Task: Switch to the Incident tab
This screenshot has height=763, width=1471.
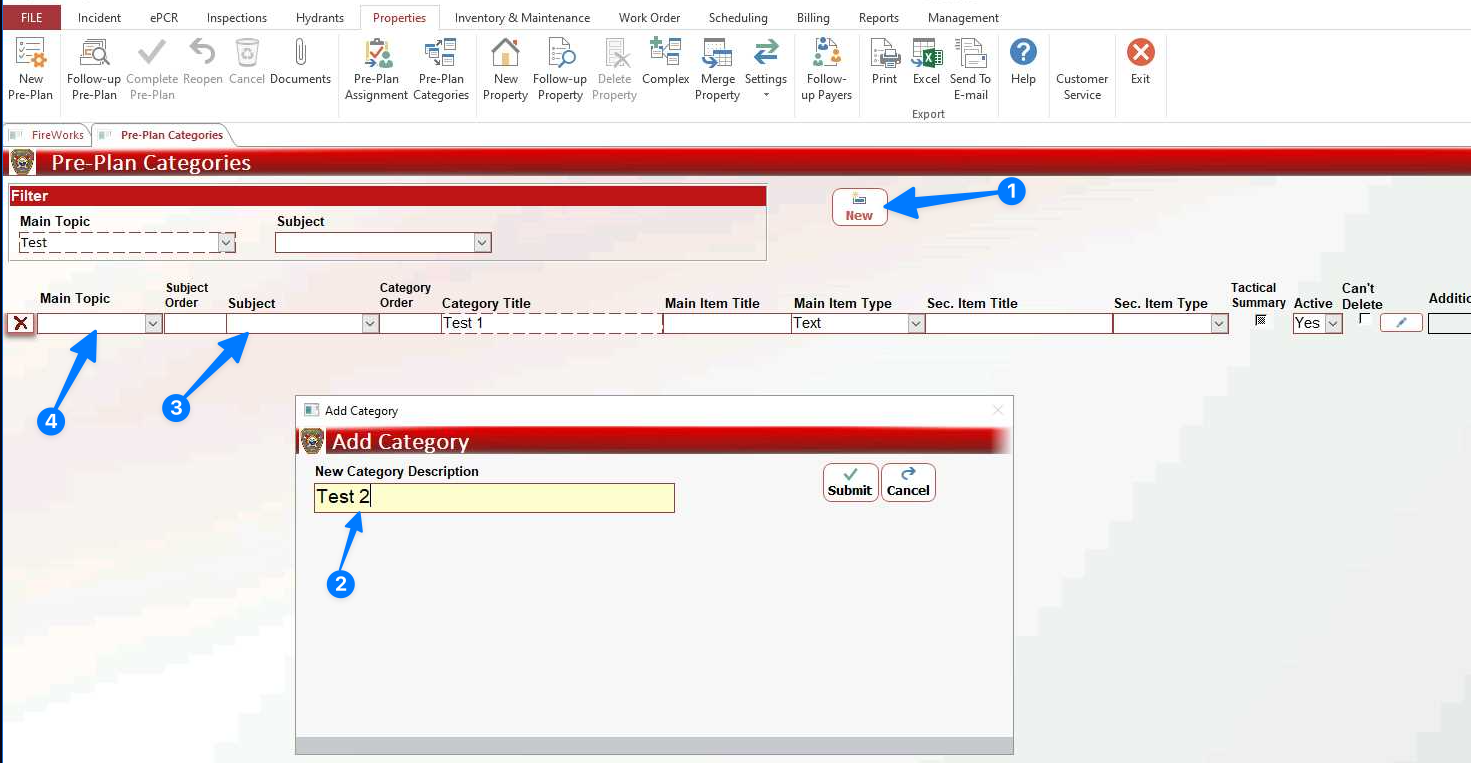Action: pos(100,17)
